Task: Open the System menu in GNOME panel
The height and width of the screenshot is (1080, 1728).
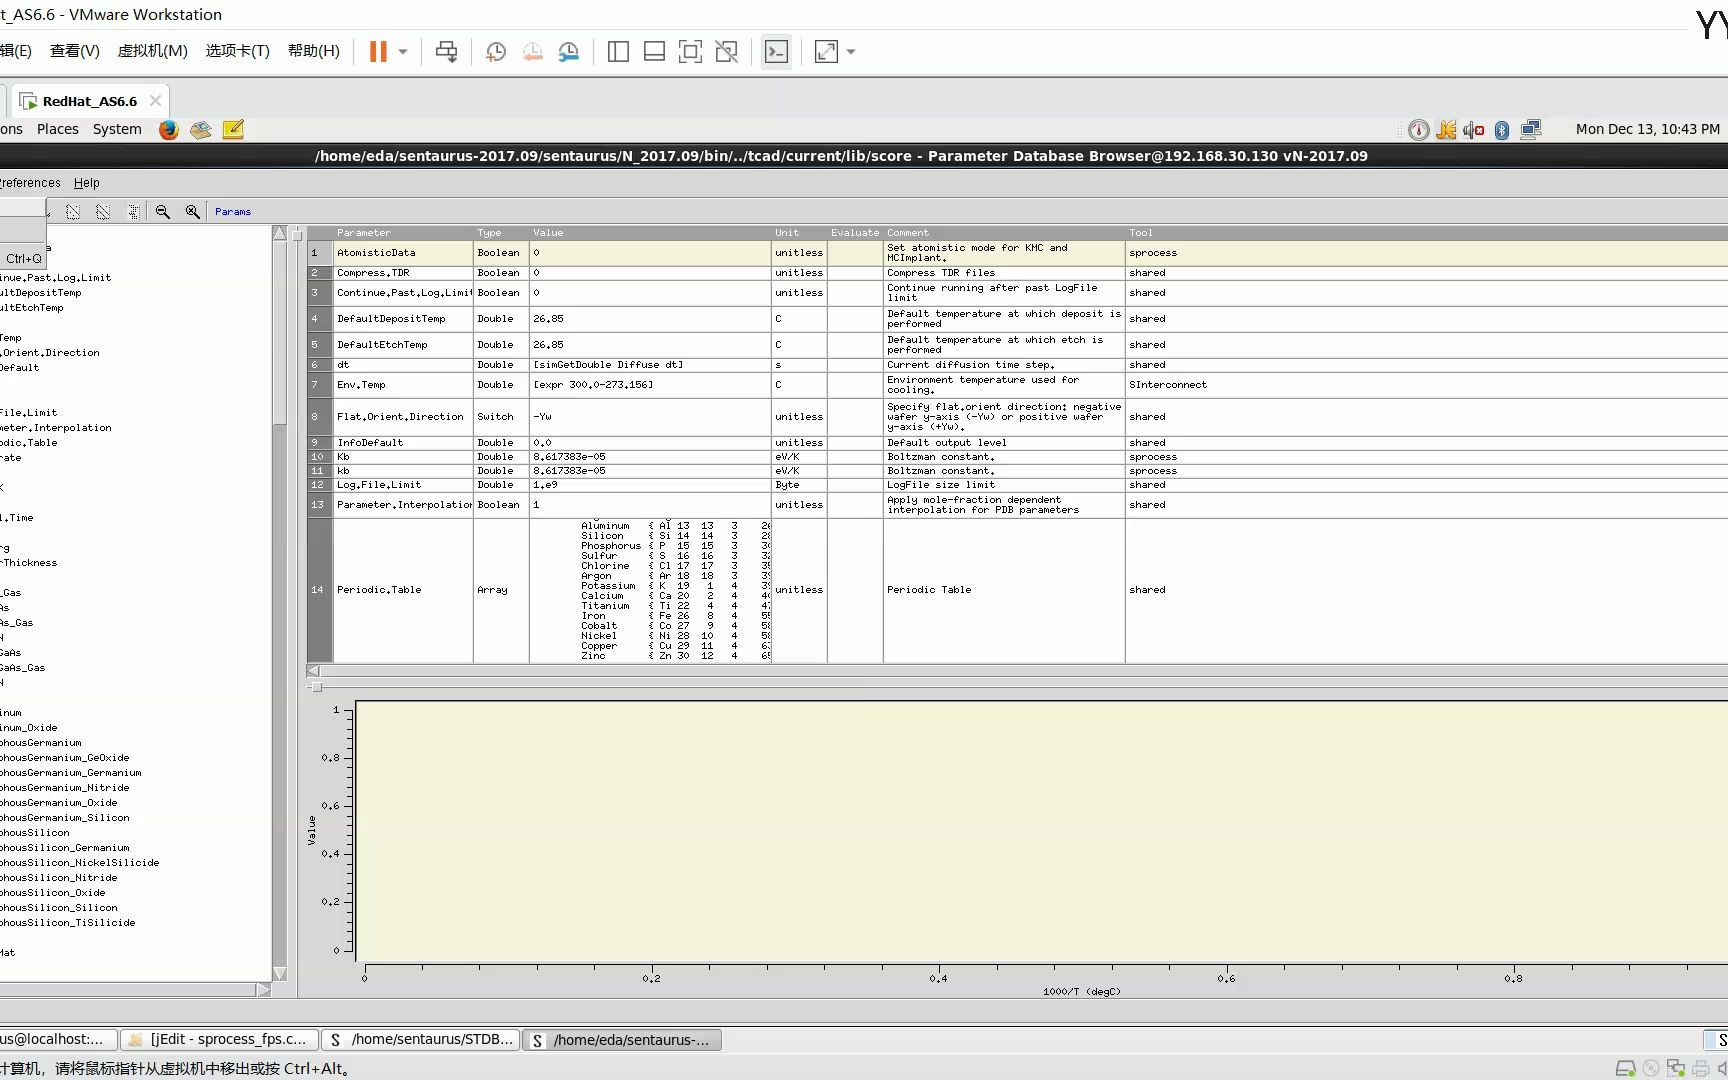Action: point(117,129)
